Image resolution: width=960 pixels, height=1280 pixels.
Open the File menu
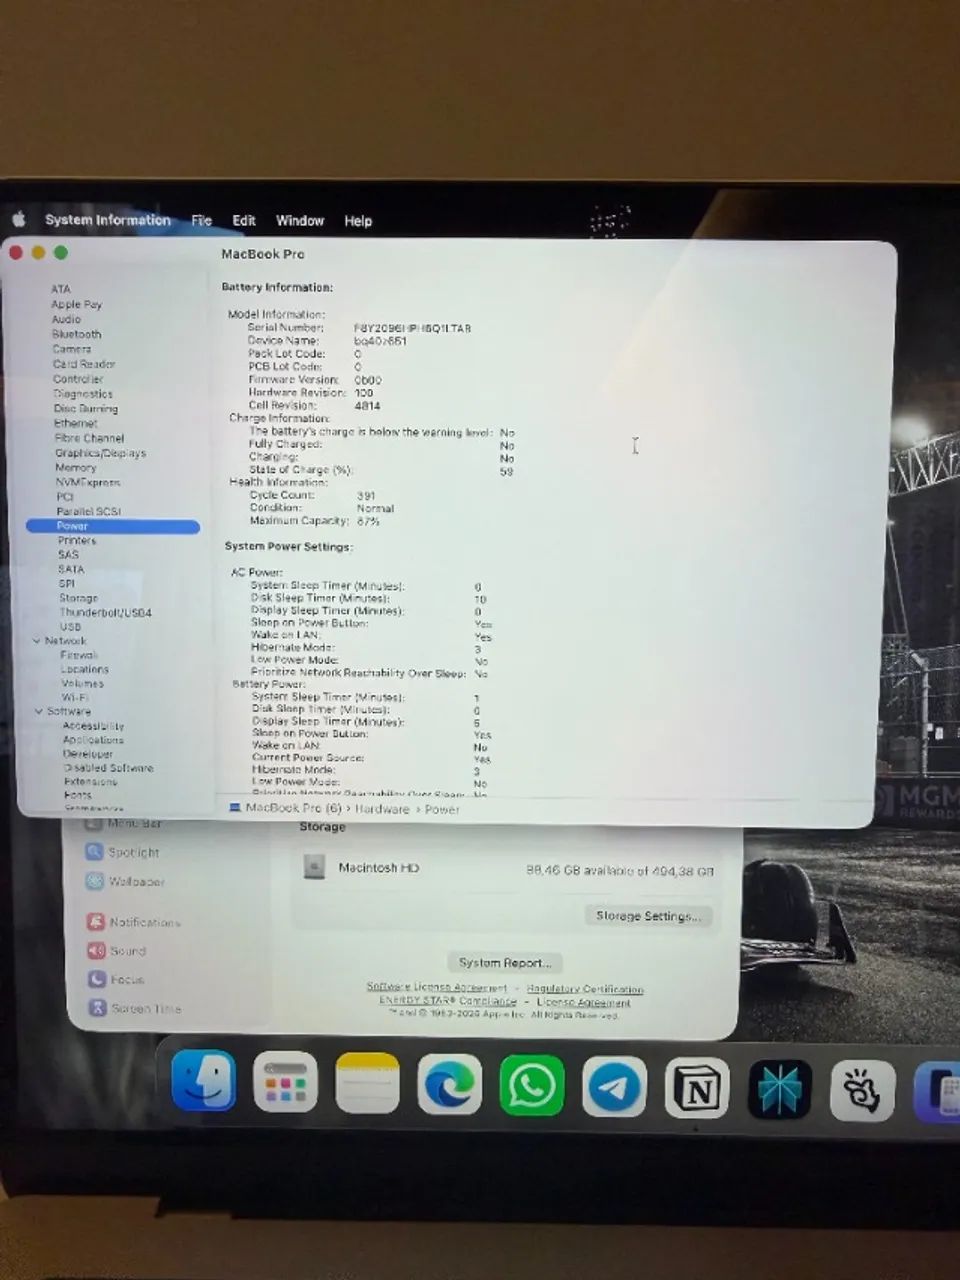click(x=202, y=220)
